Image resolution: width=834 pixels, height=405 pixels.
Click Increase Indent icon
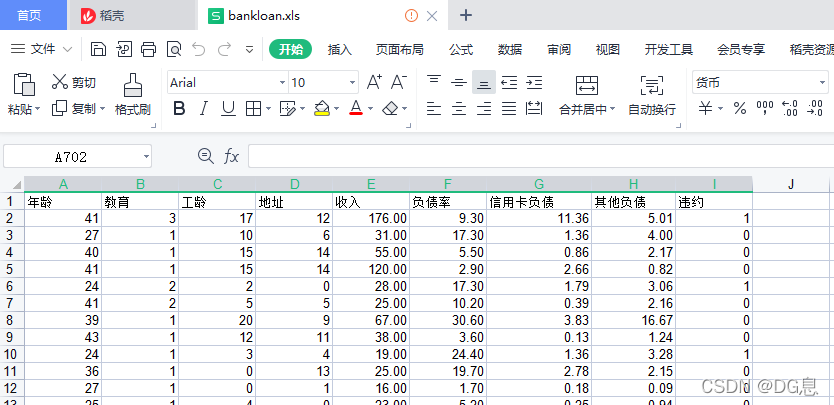pyautogui.click(x=534, y=82)
